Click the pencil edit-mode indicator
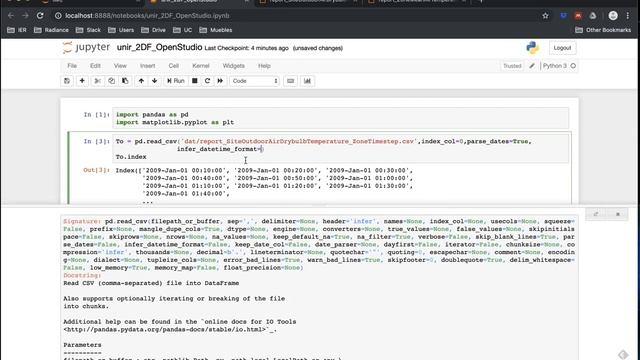 (532, 66)
